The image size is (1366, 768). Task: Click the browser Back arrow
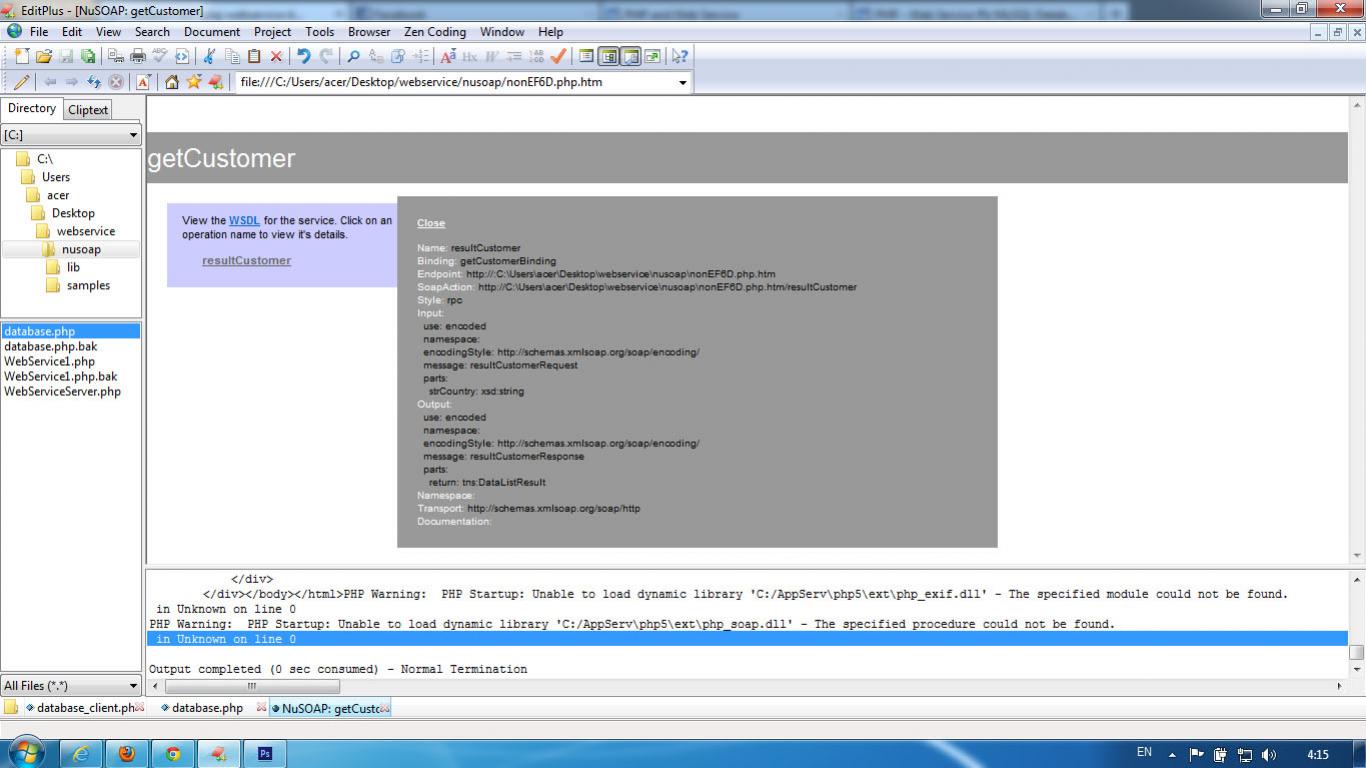tap(49, 82)
